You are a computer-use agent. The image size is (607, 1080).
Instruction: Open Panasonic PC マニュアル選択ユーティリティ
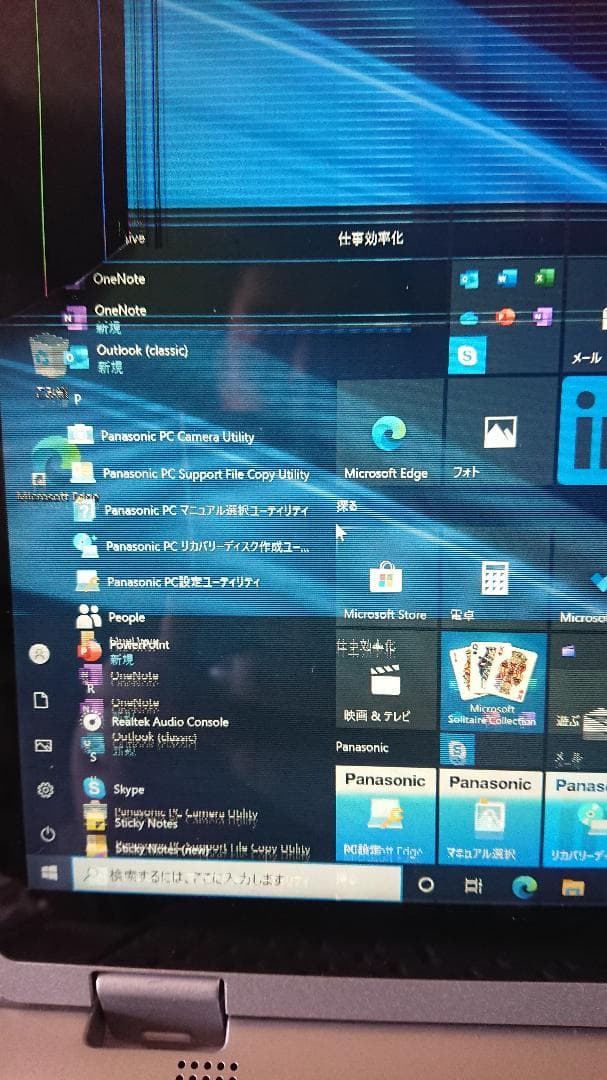click(192, 510)
